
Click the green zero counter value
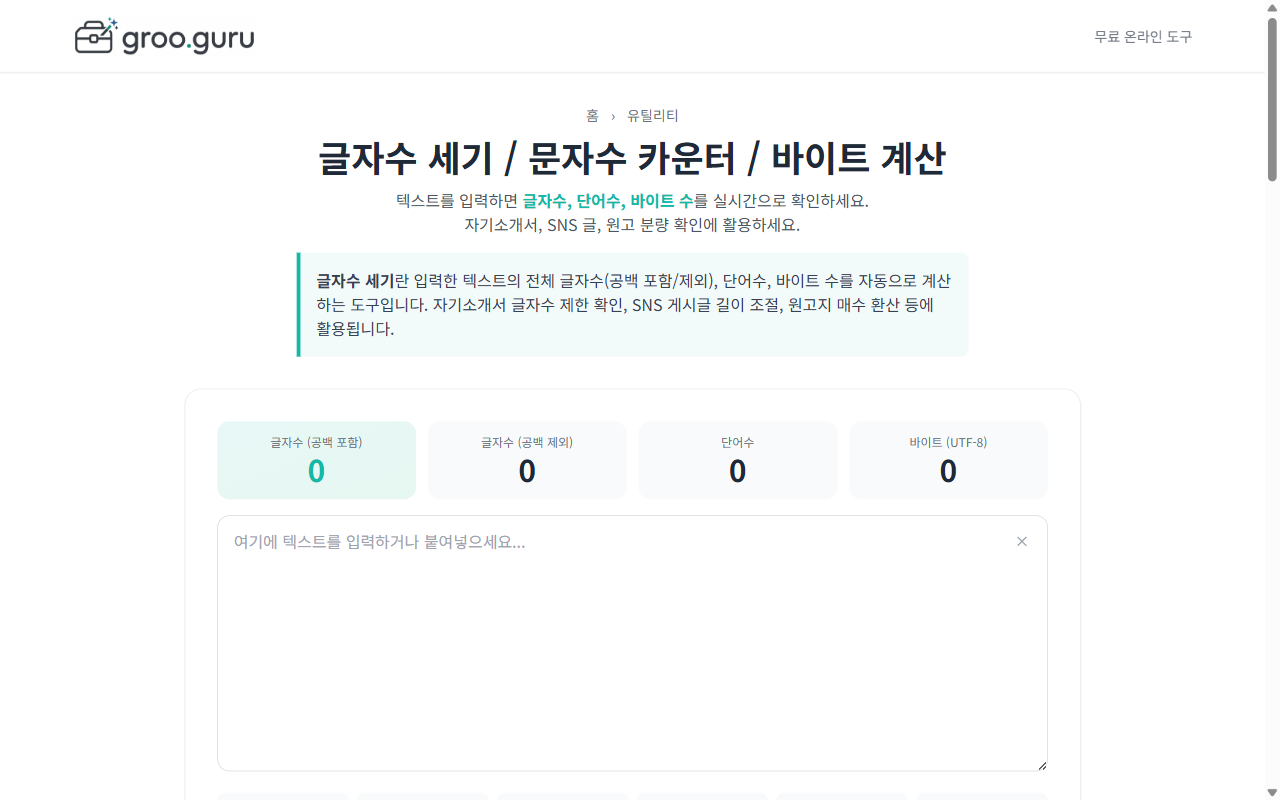(x=316, y=470)
